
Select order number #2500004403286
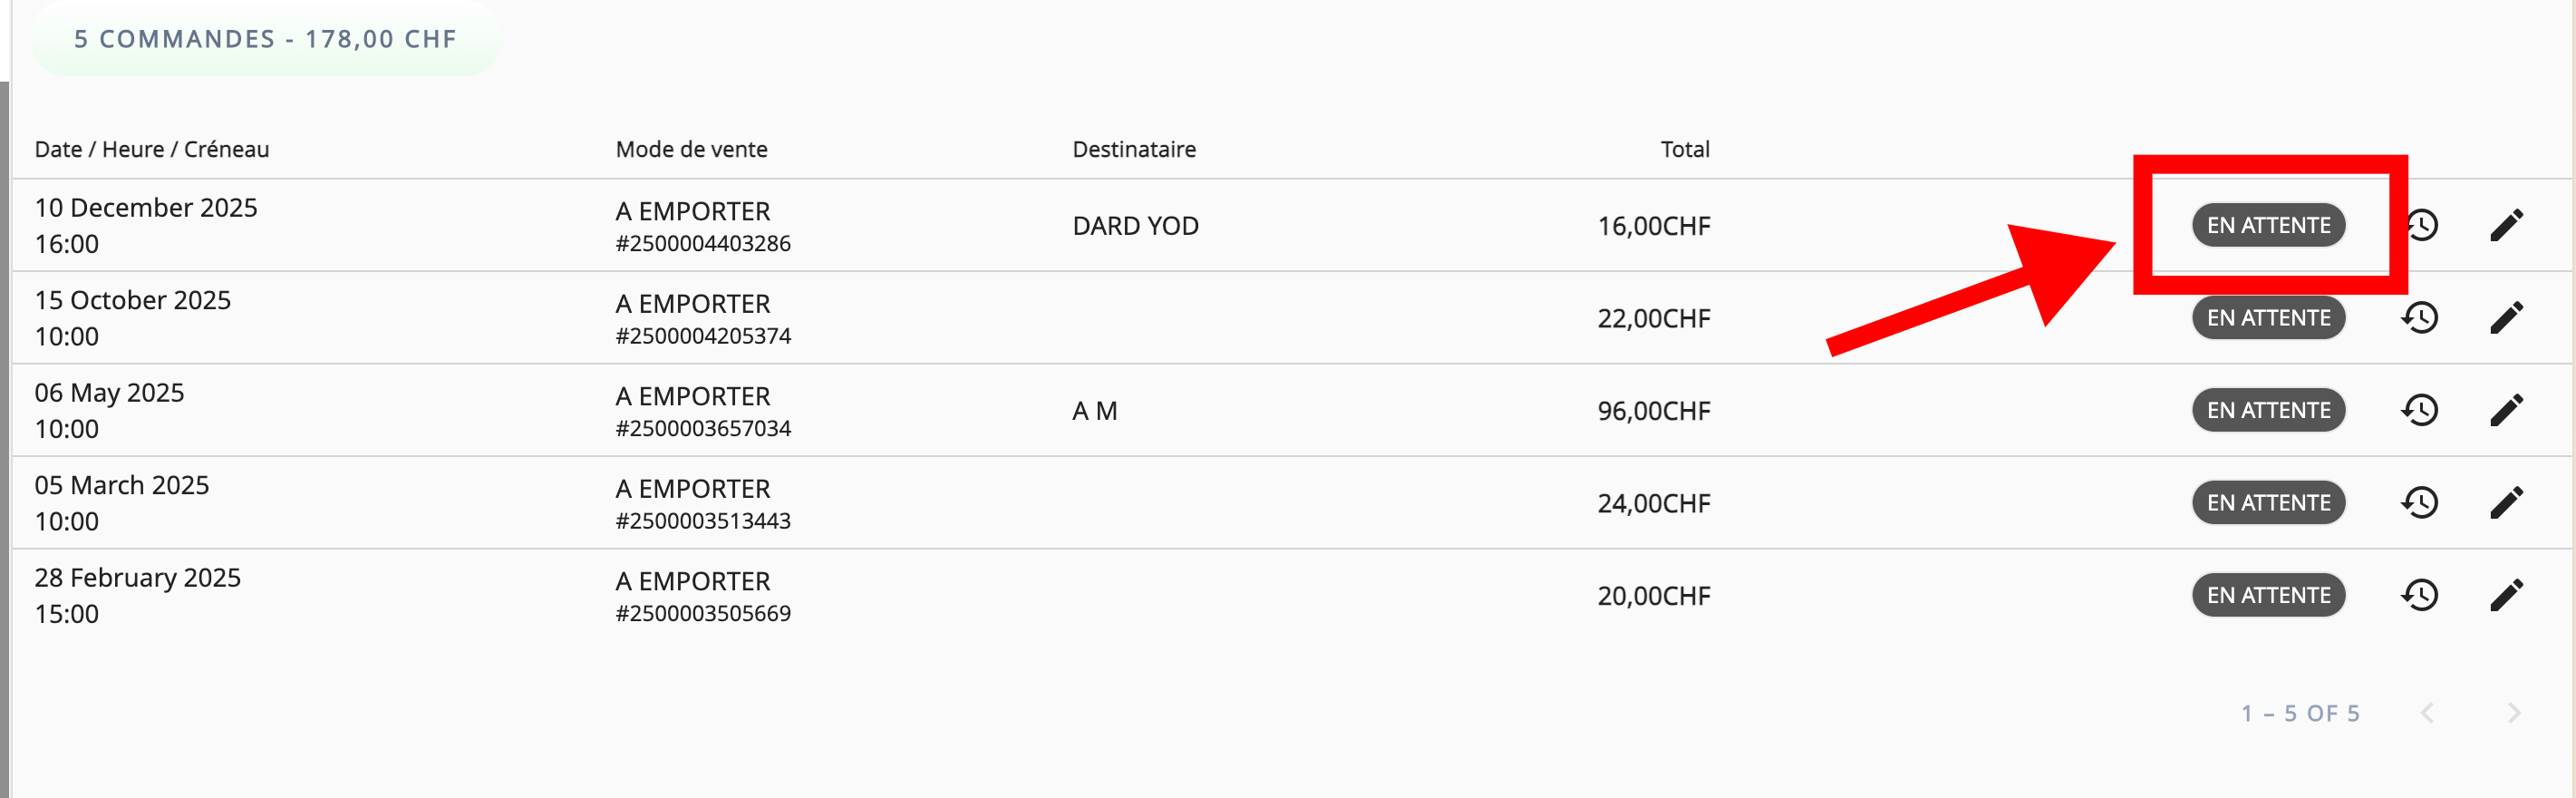click(x=703, y=244)
